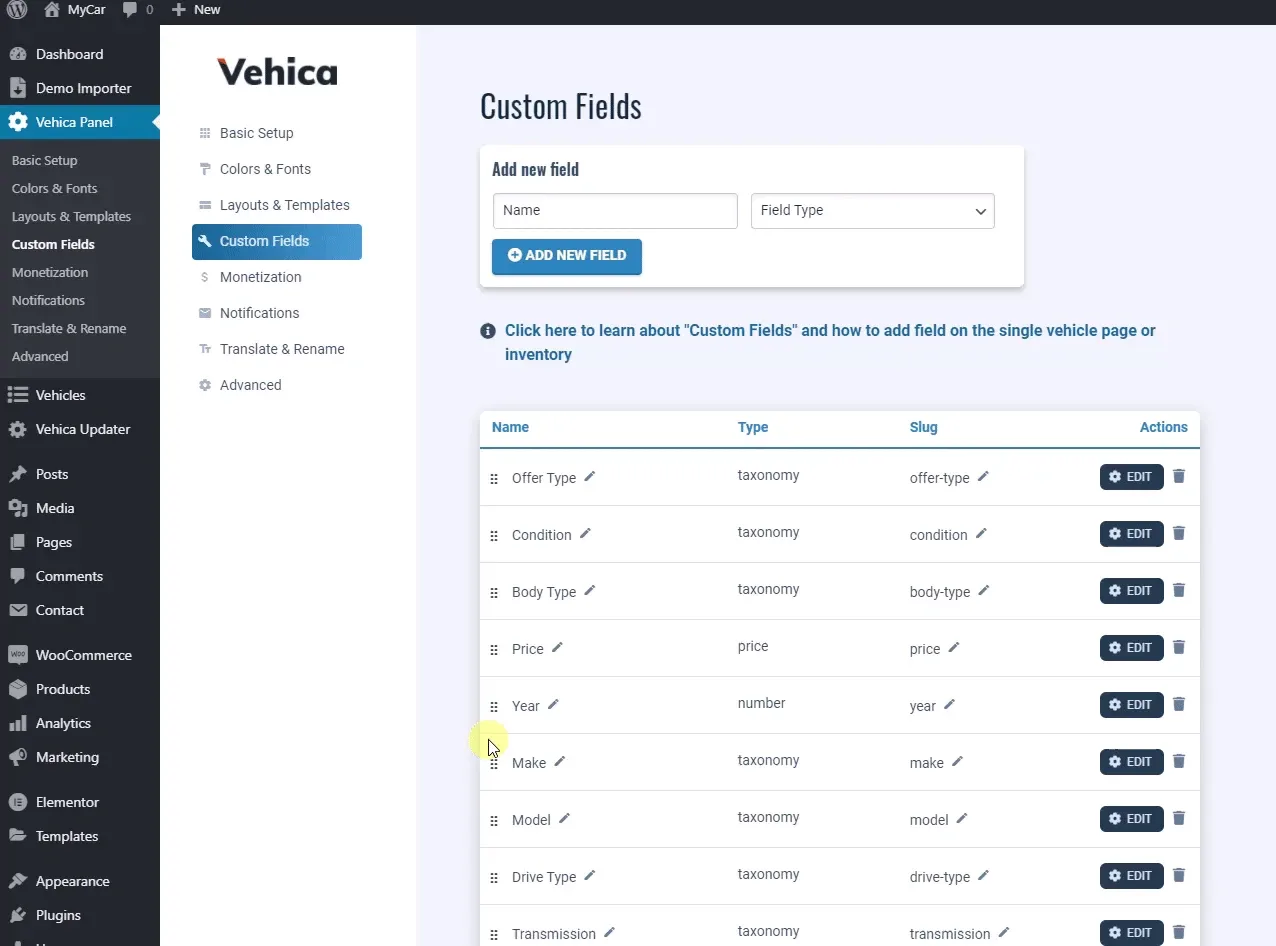This screenshot has width=1276, height=946.
Task: Click the plus New icon in admin bar
Action: point(178,9)
